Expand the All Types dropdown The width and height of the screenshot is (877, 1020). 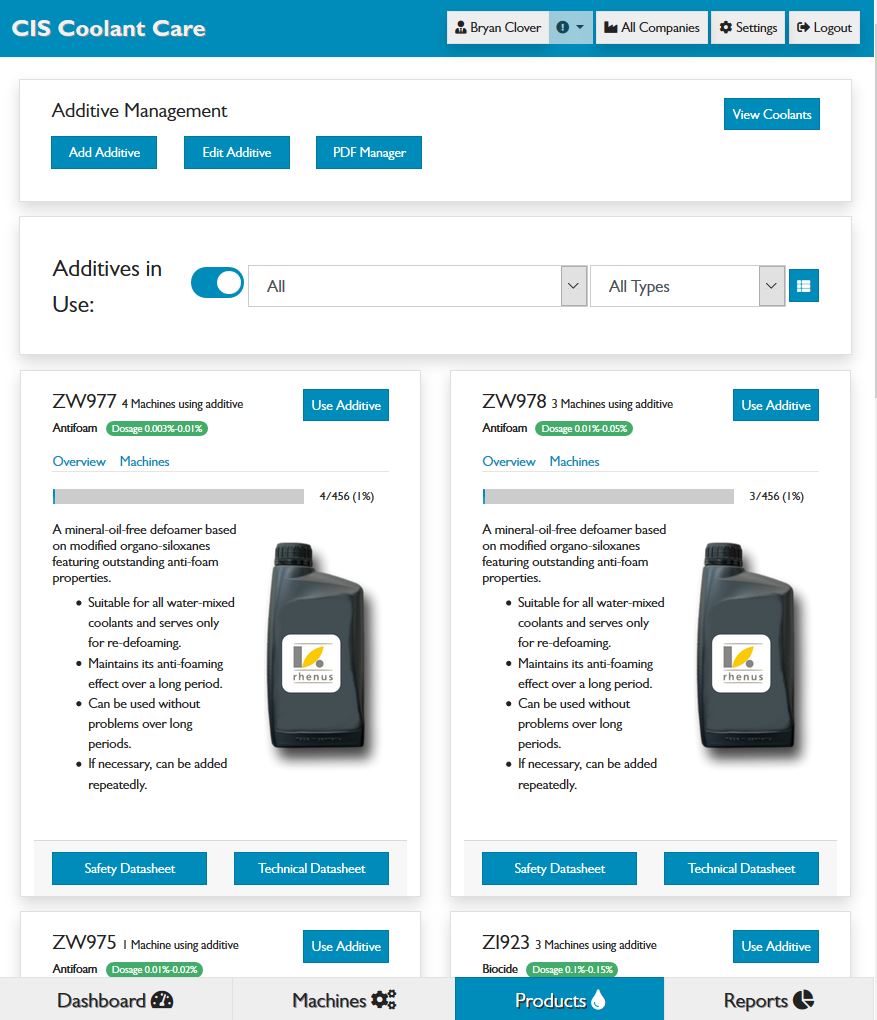click(686, 286)
